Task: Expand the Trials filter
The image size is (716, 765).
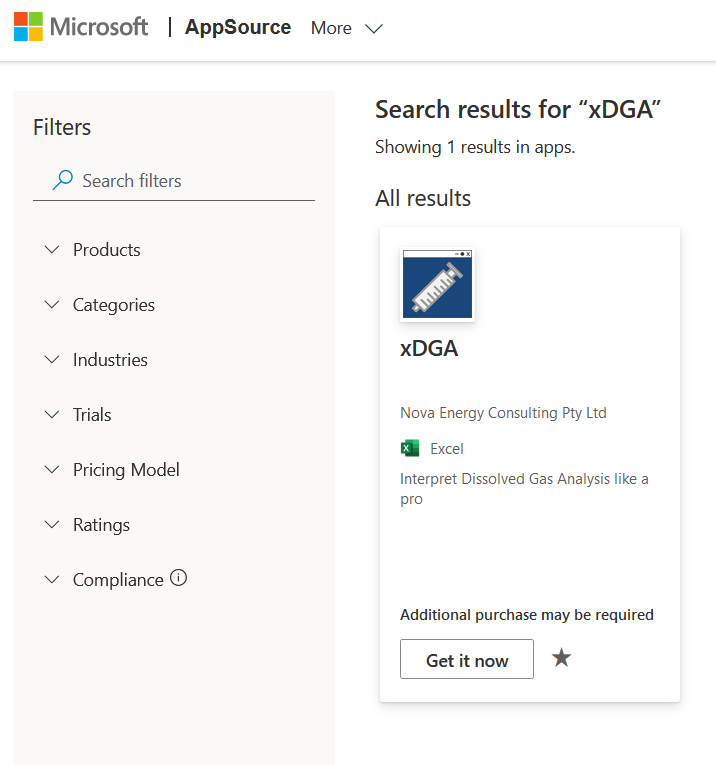Action: click(x=92, y=415)
